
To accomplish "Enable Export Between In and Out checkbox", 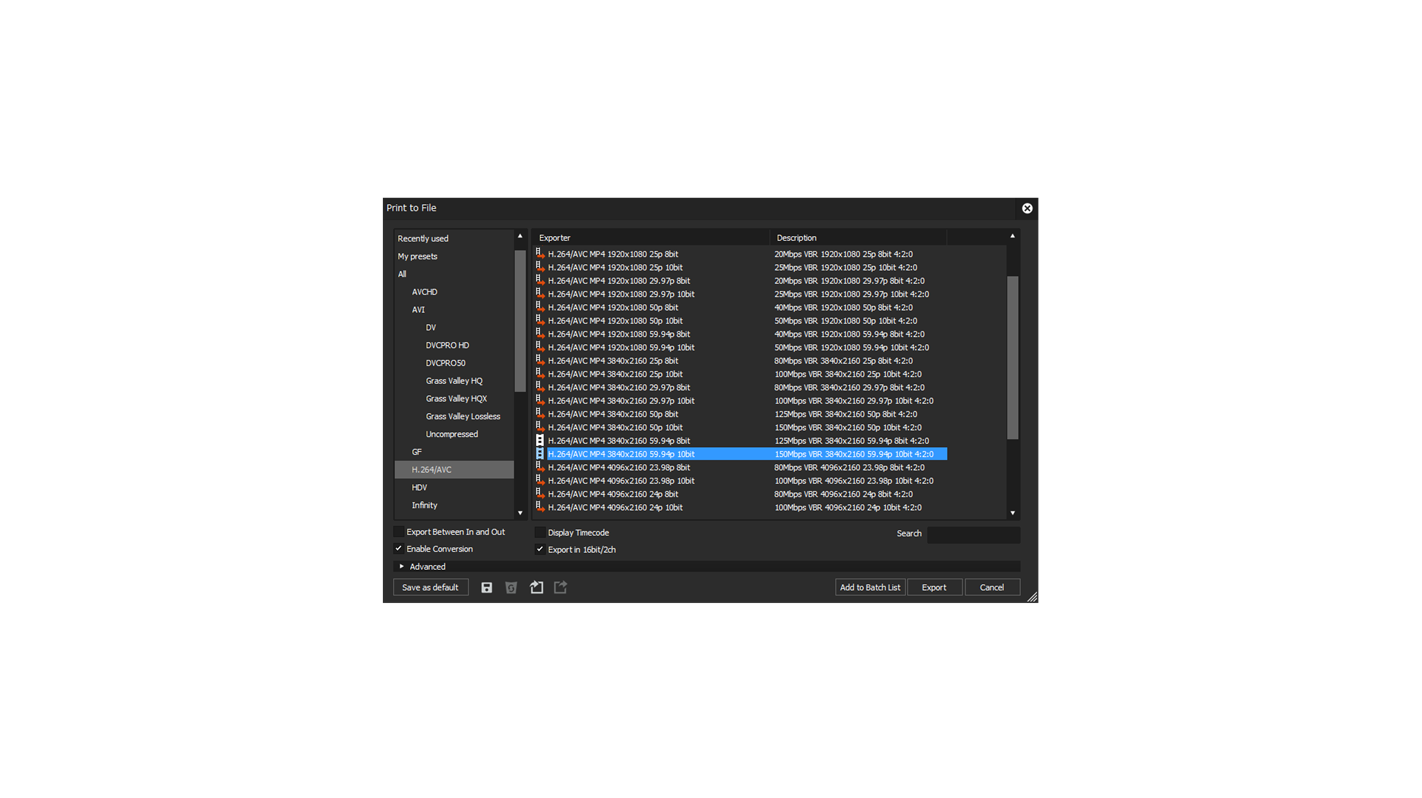I will 398,532.
